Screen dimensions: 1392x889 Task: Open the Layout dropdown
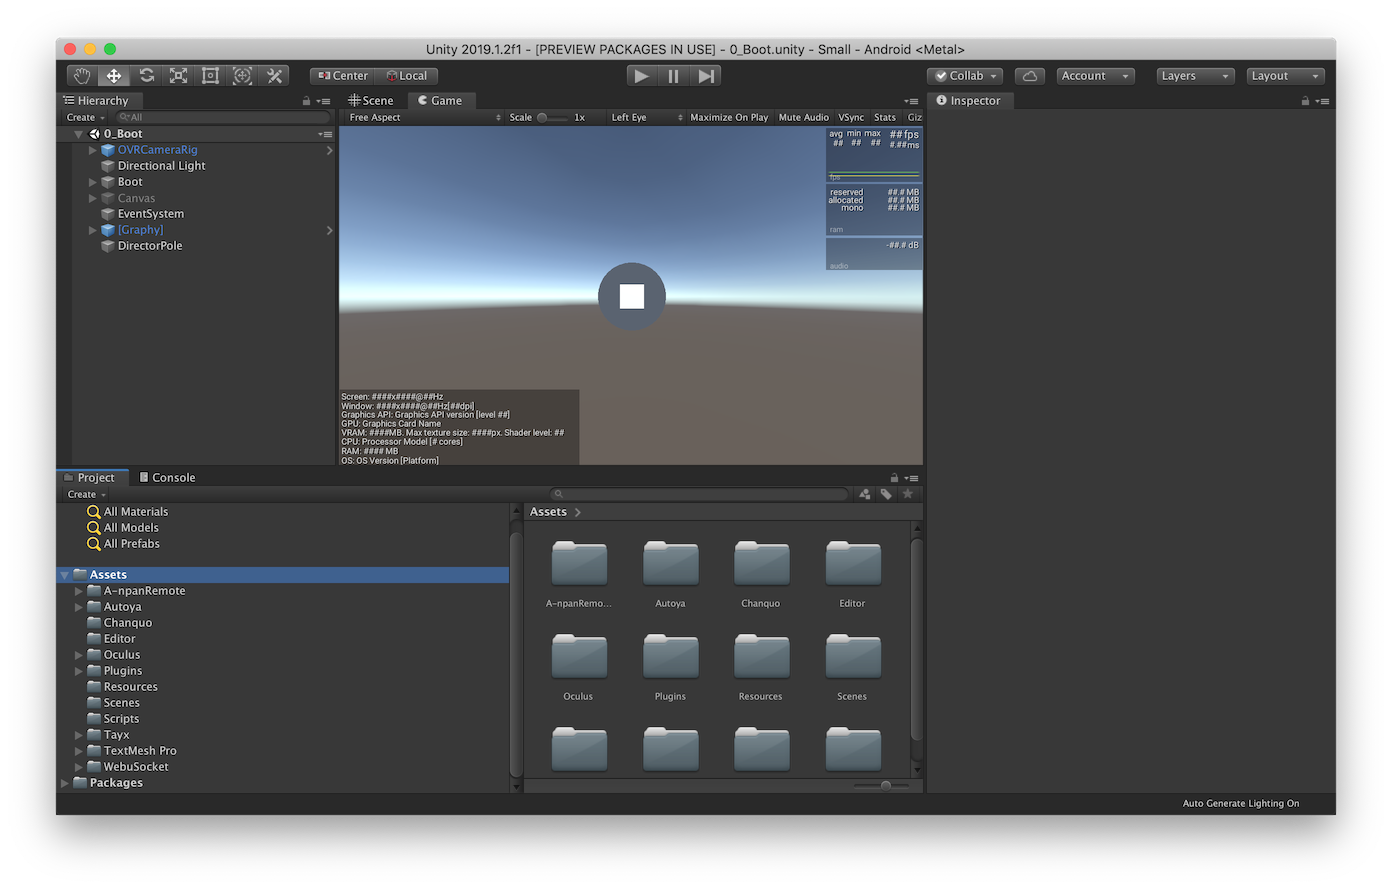click(x=1286, y=76)
